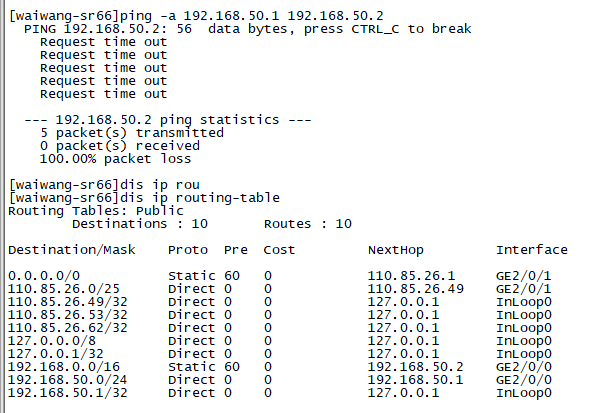Click the 'dis ip routing-table' command line
This screenshot has width=610, height=413.
pos(144,198)
